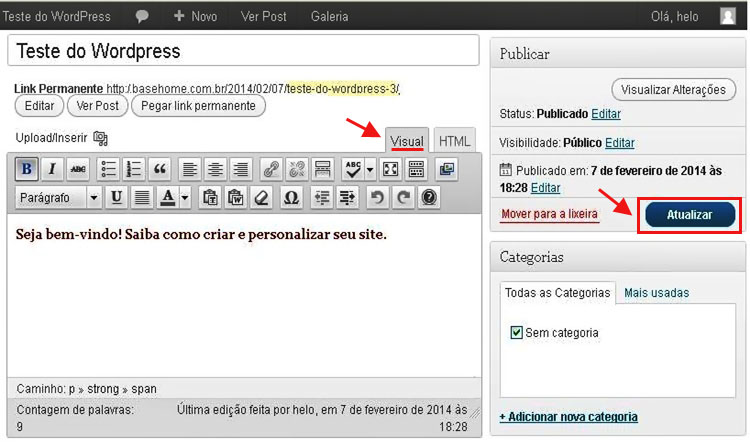Edit Visibilidade via Editar link
Screen dimensions: 750x444
[620, 143]
